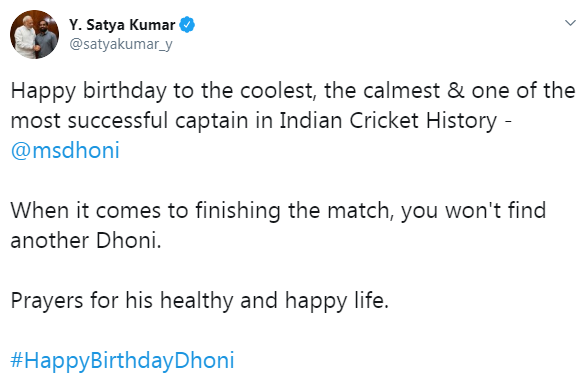Click the words 'Indian Cricket History'
This screenshot has height=380, width=578.
tap(388, 121)
